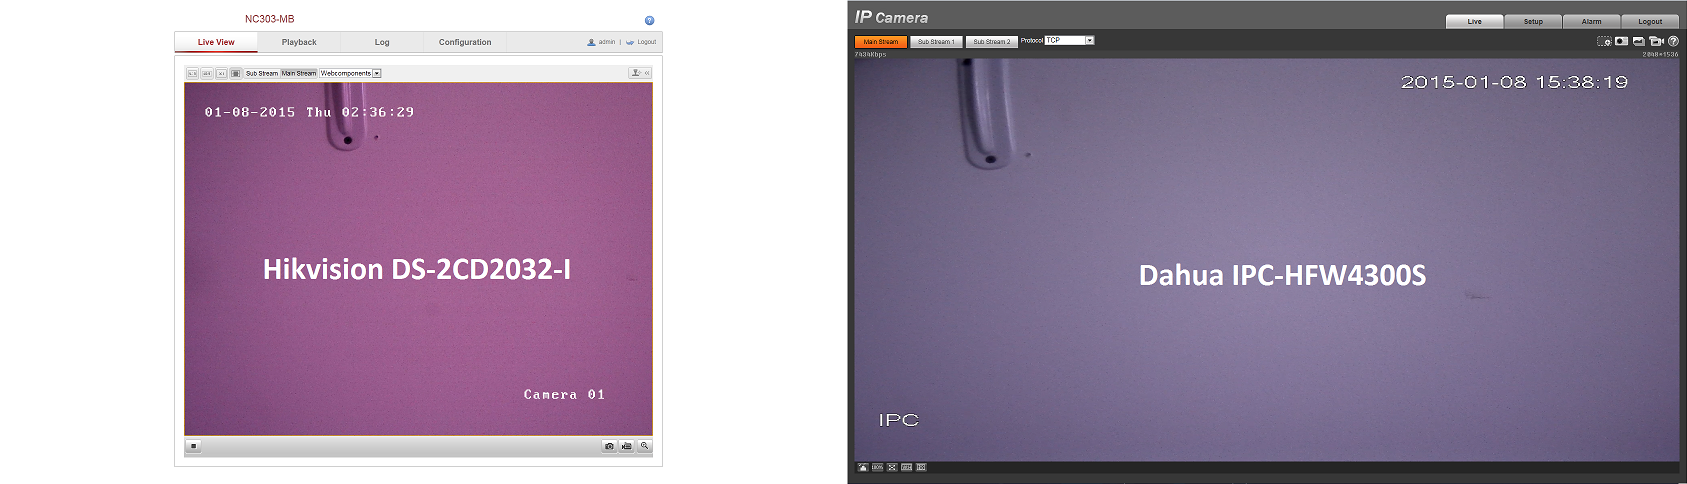This screenshot has height=484, width=1687.
Task: Open Dahua Setup tab
Action: tap(1533, 21)
